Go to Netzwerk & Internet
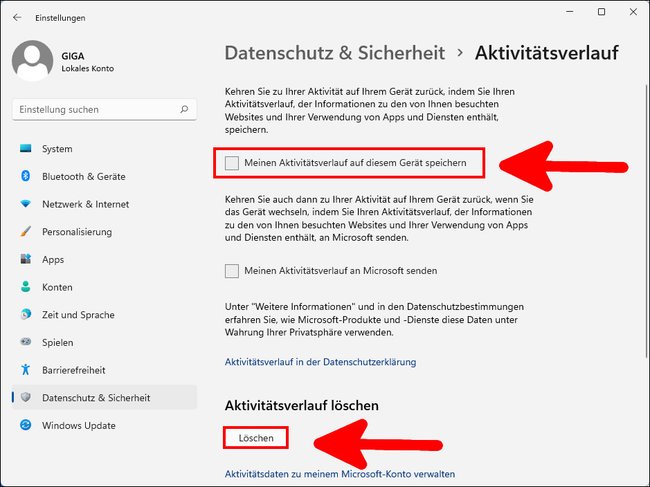This screenshot has width=650, height=487. pos(85,204)
